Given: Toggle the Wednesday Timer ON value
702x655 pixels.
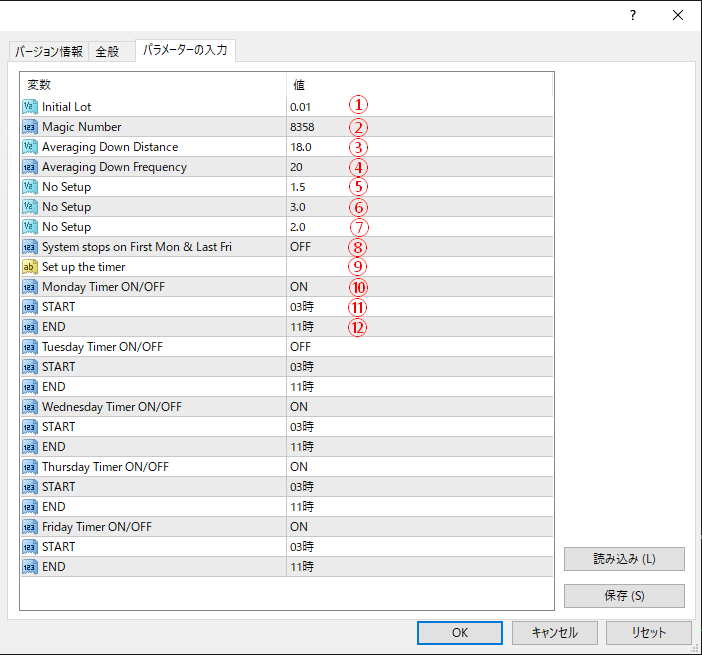Looking at the screenshot, I should (299, 407).
